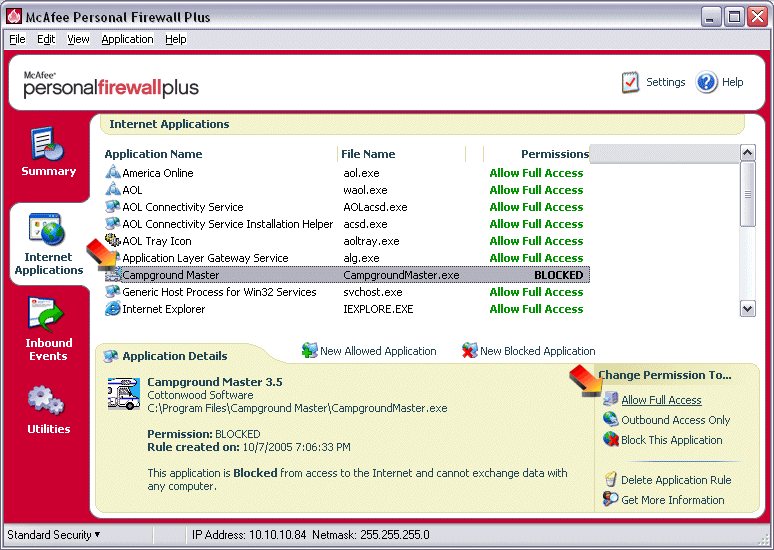774x550 pixels.
Task: Switch to the Inbound Events tab label
Action: point(48,349)
